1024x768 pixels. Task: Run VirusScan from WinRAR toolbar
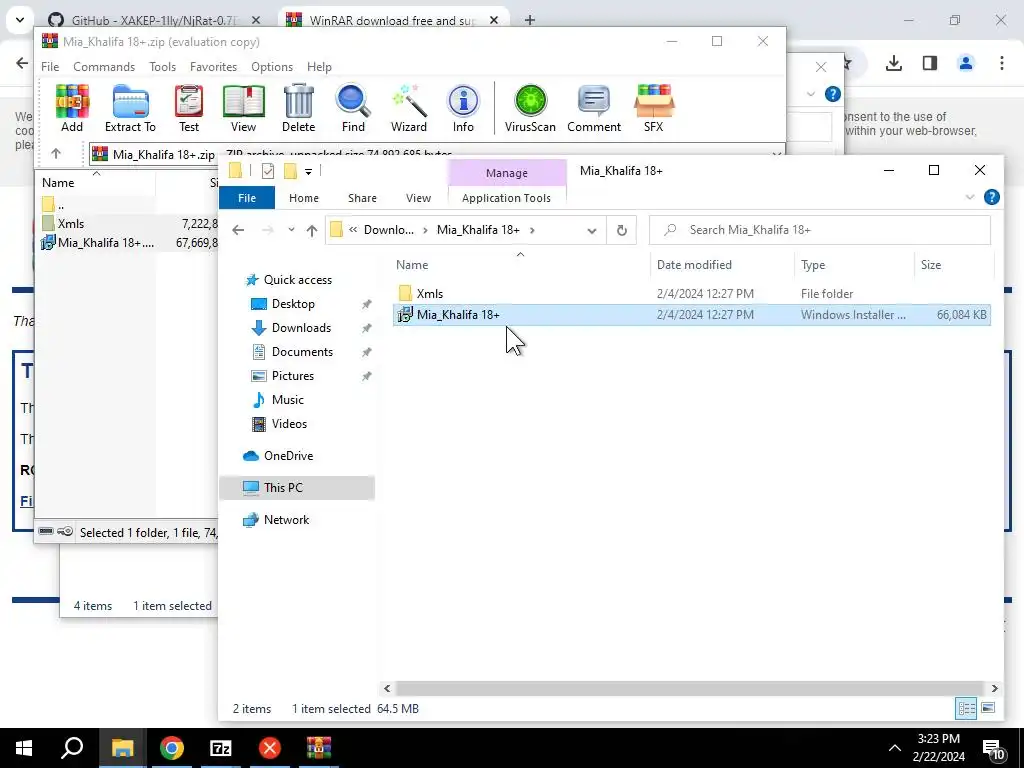point(530,108)
